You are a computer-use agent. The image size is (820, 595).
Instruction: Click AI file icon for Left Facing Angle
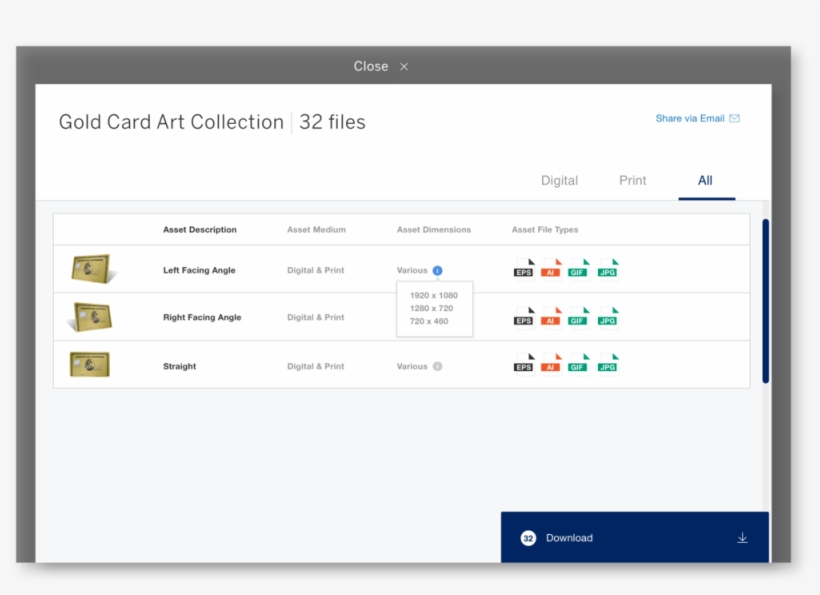tap(550, 268)
